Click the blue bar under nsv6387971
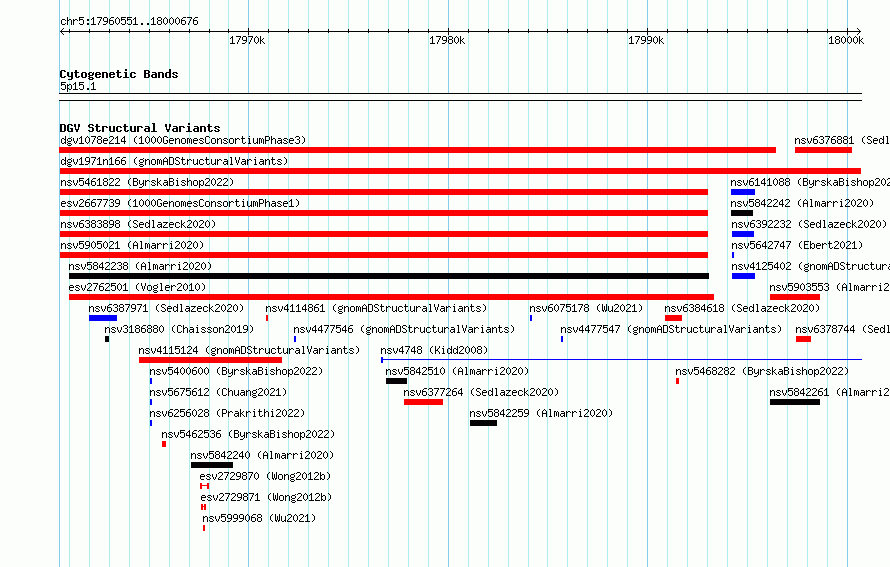 click(x=103, y=318)
